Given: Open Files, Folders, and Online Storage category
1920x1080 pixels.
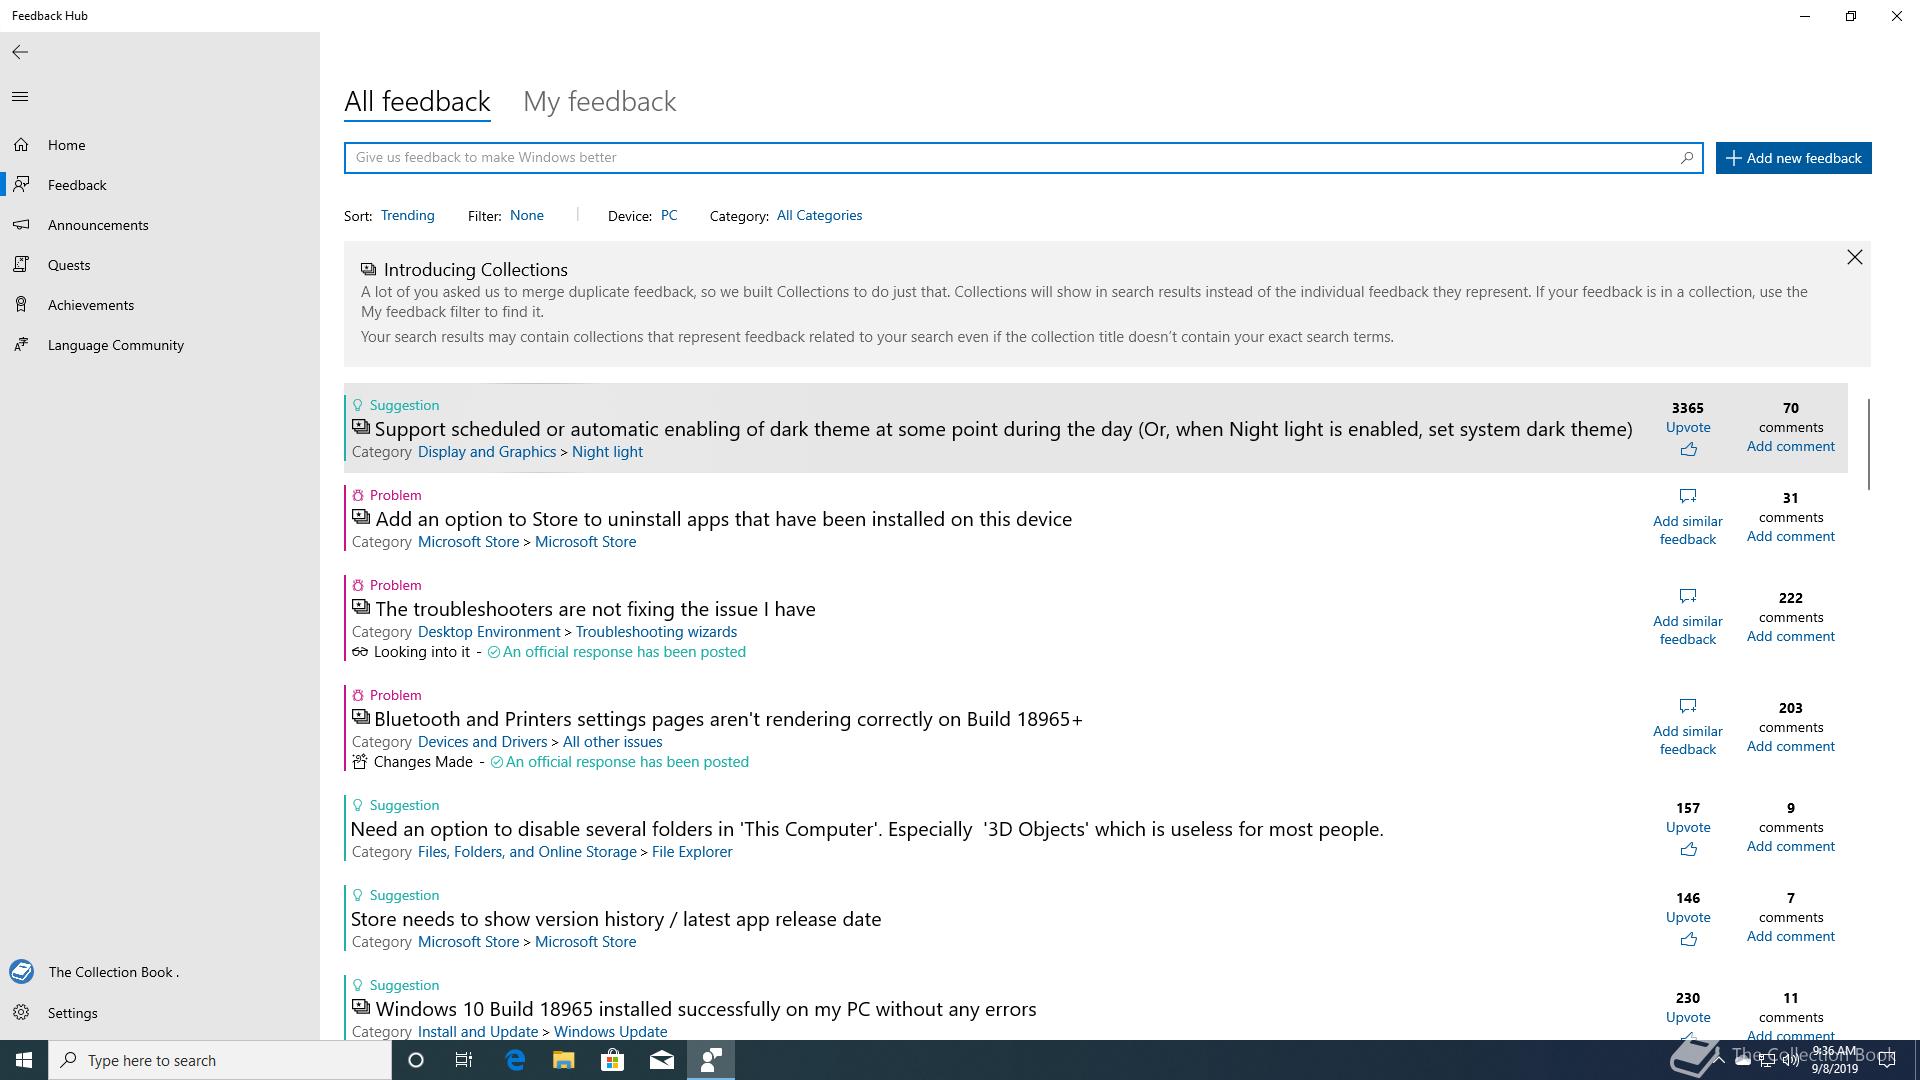Looking at the screenshot, I should 527,852.
